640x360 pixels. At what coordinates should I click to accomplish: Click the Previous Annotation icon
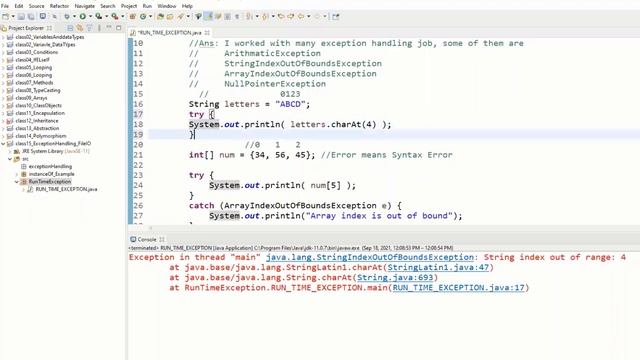[265, 16]
